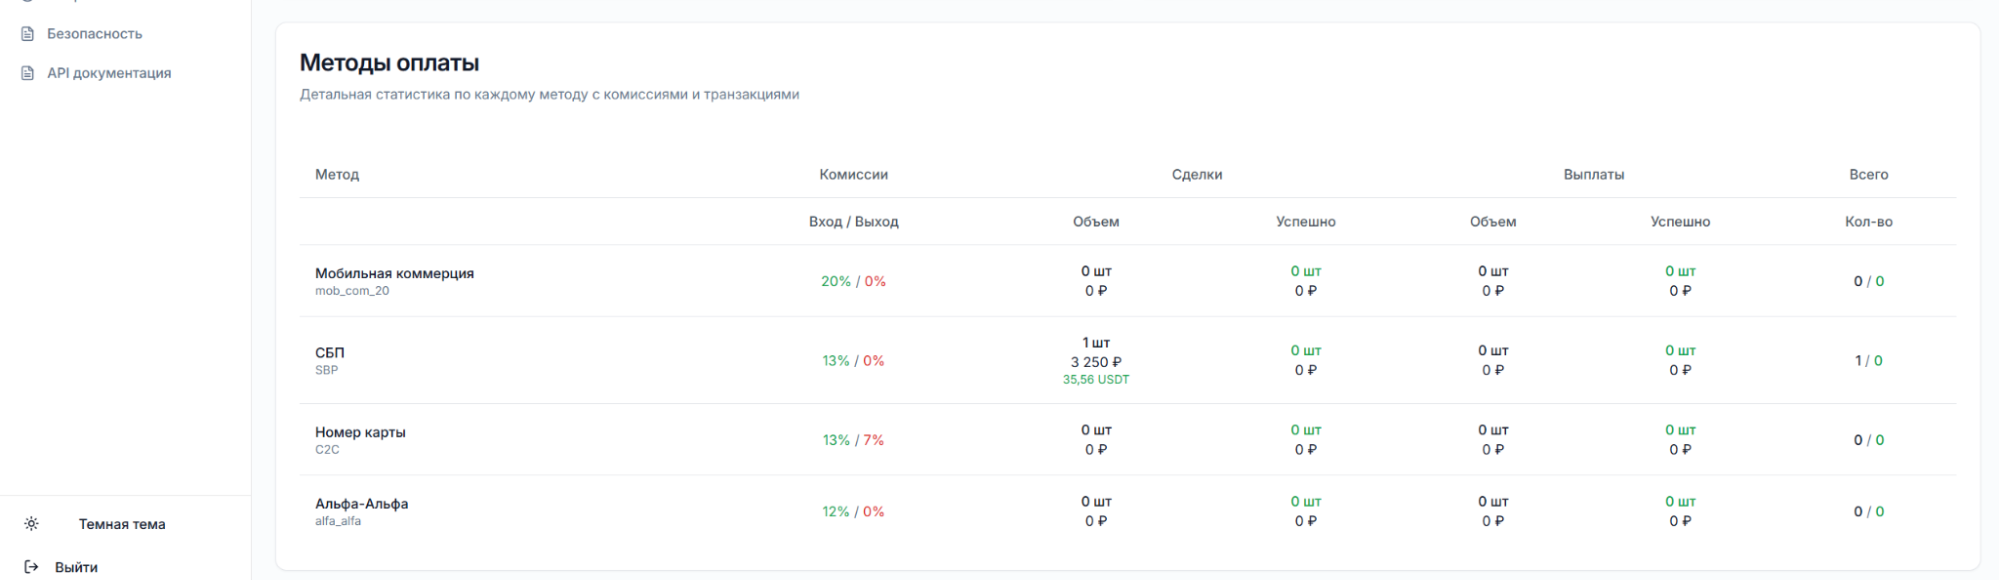Toggle the Темная тема option
Screen dimensions: 1999x580
pos(122,524)
